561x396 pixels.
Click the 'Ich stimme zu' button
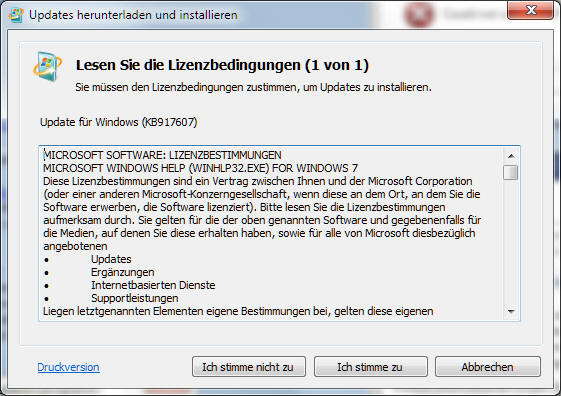(x=371, y=367)
